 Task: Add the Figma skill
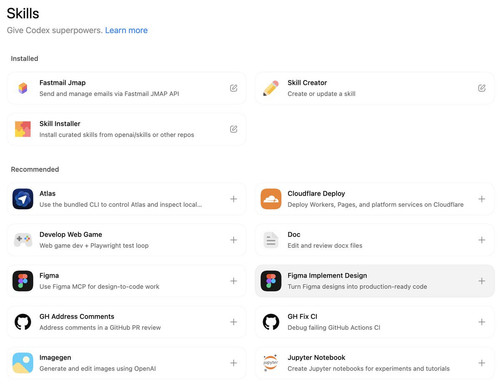[234, 281]
